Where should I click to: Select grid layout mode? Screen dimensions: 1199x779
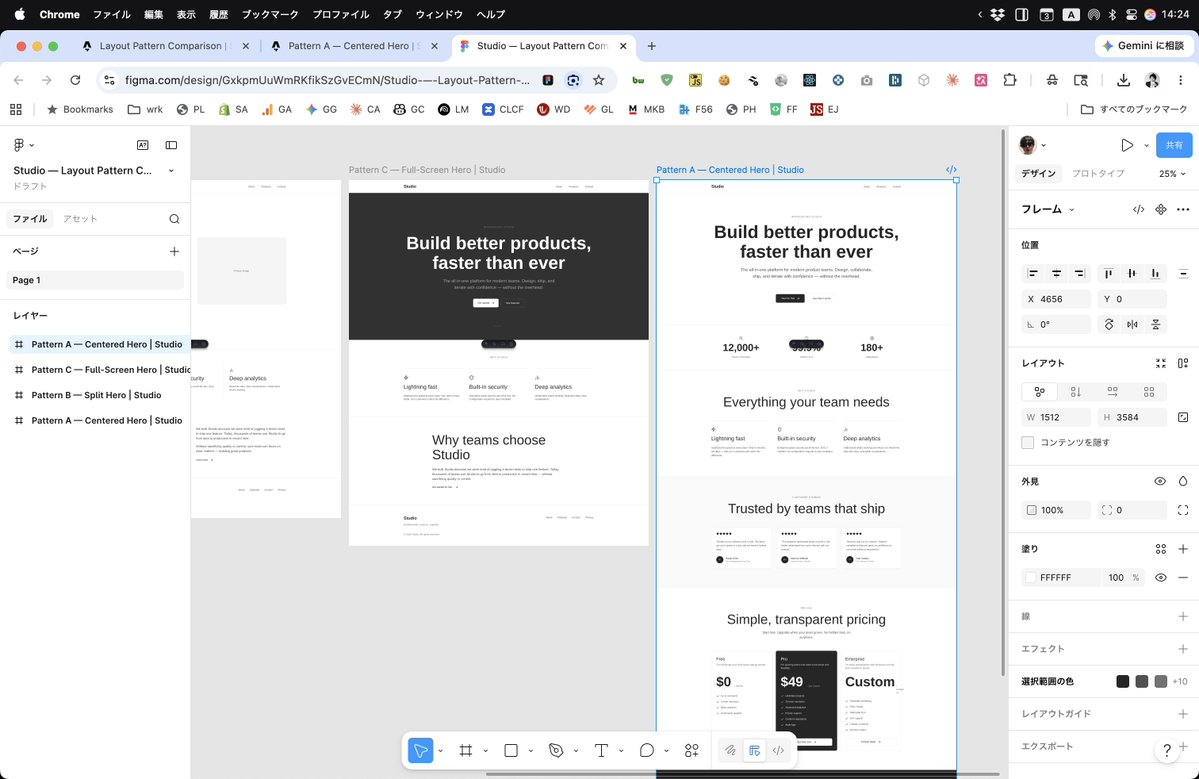[x=1149, y=392]
